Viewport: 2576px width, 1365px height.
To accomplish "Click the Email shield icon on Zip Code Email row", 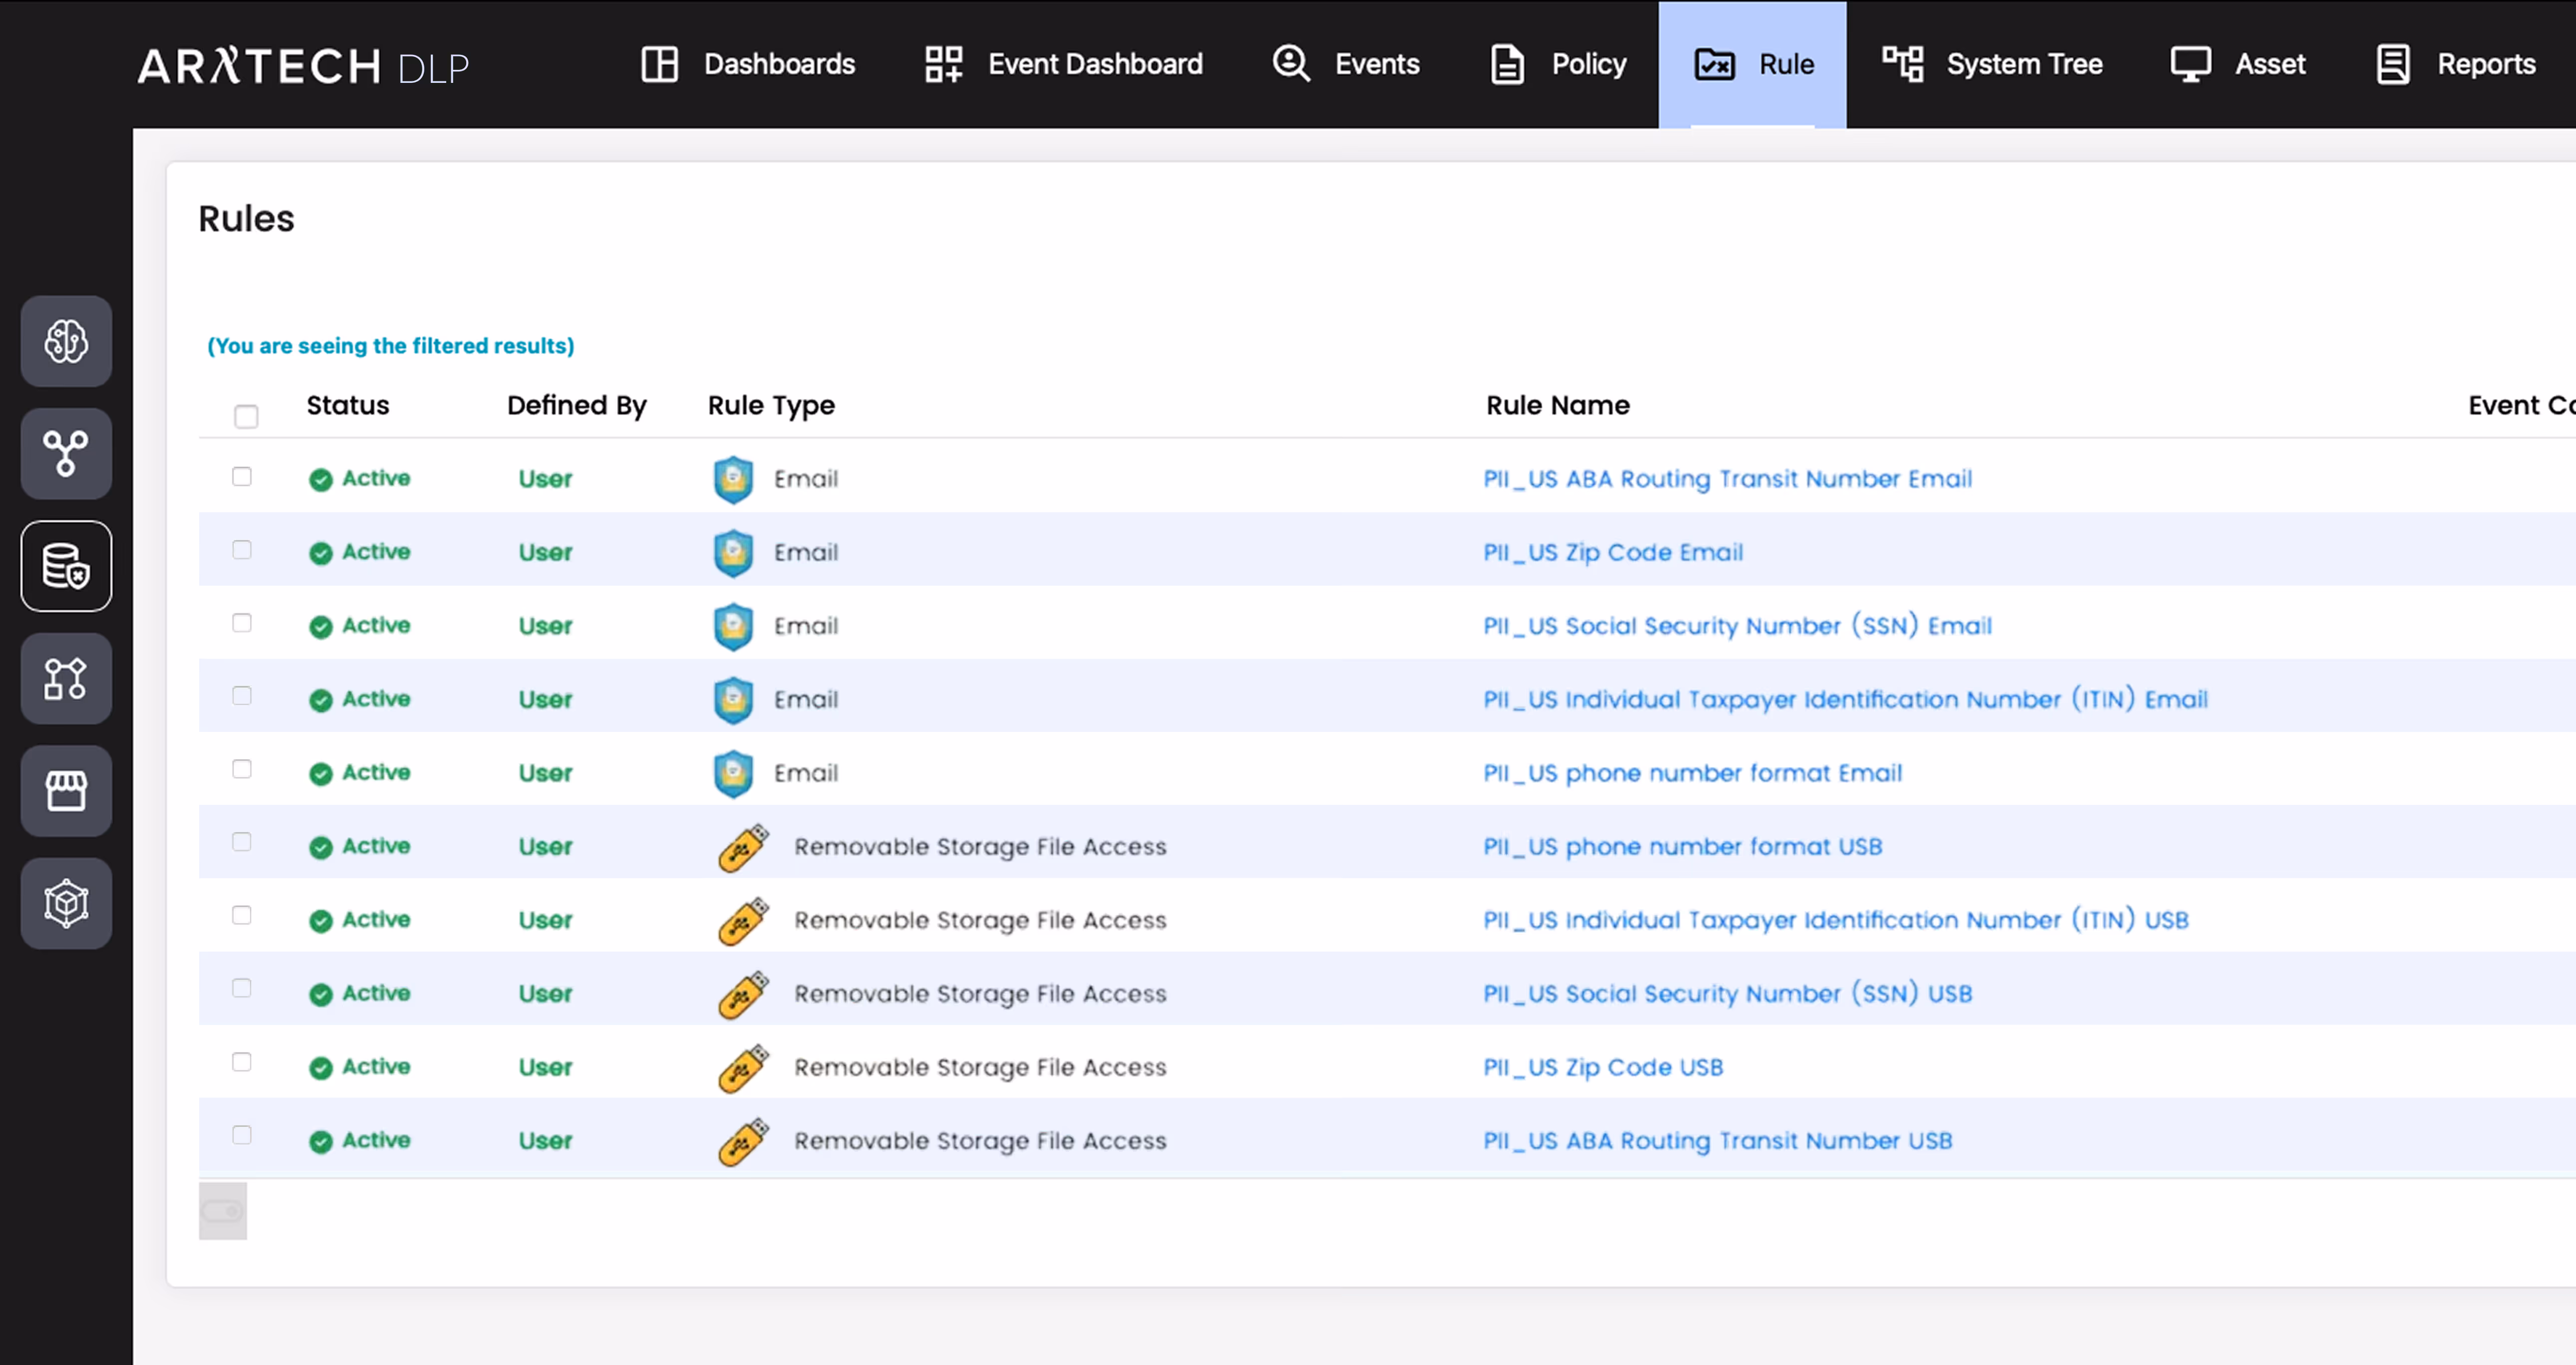I will (733, 553).
